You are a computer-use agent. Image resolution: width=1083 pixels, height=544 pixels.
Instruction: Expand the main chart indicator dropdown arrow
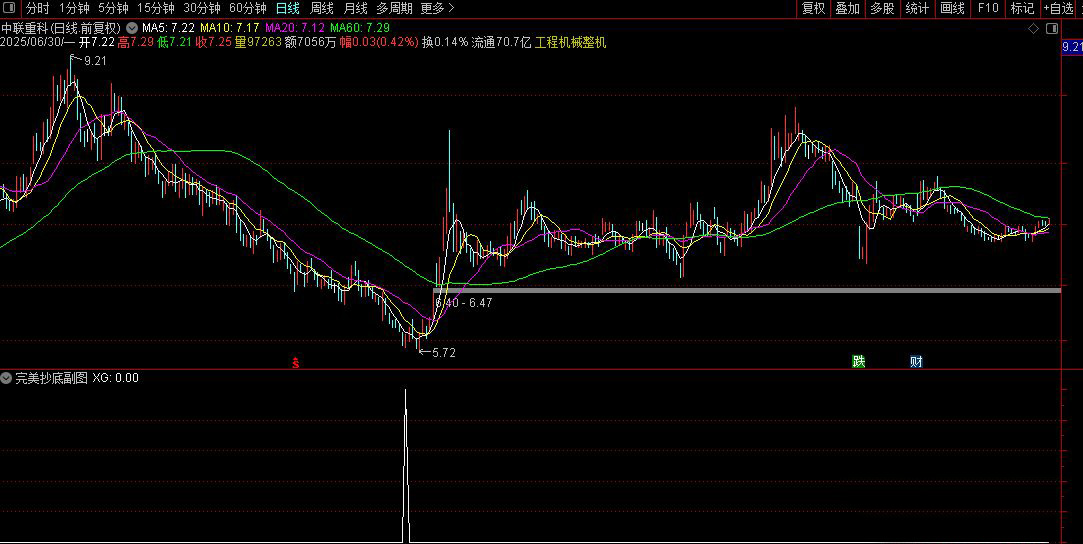point(132,28)
